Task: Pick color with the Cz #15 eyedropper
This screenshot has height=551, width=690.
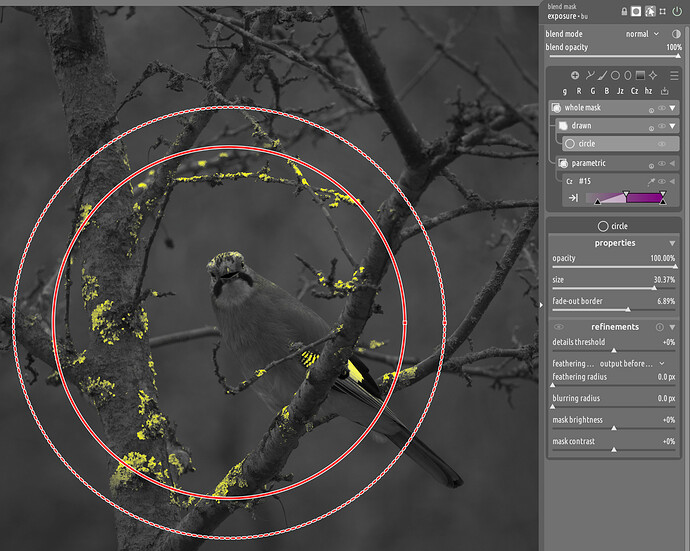Action: click(x=651, y=181)
